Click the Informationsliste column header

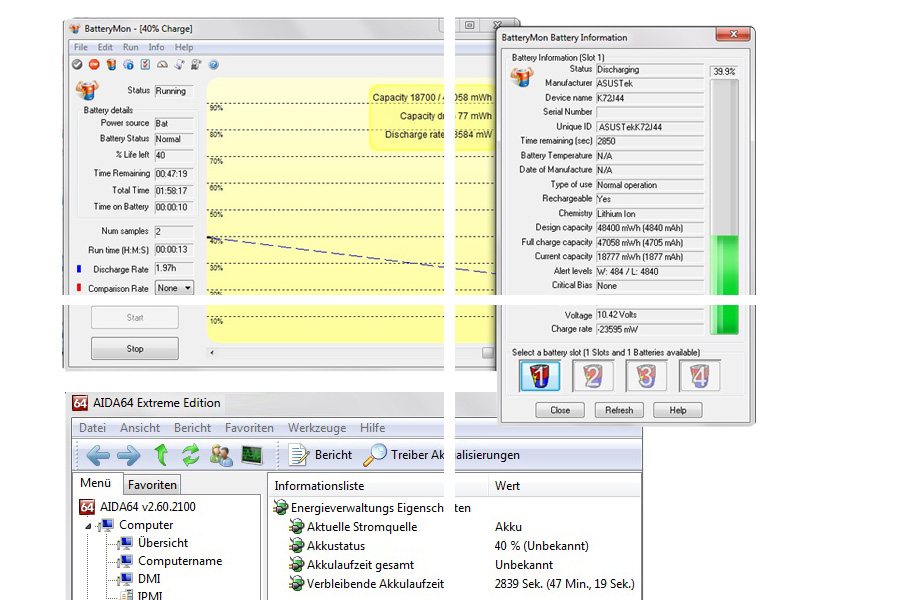point(379,486)
